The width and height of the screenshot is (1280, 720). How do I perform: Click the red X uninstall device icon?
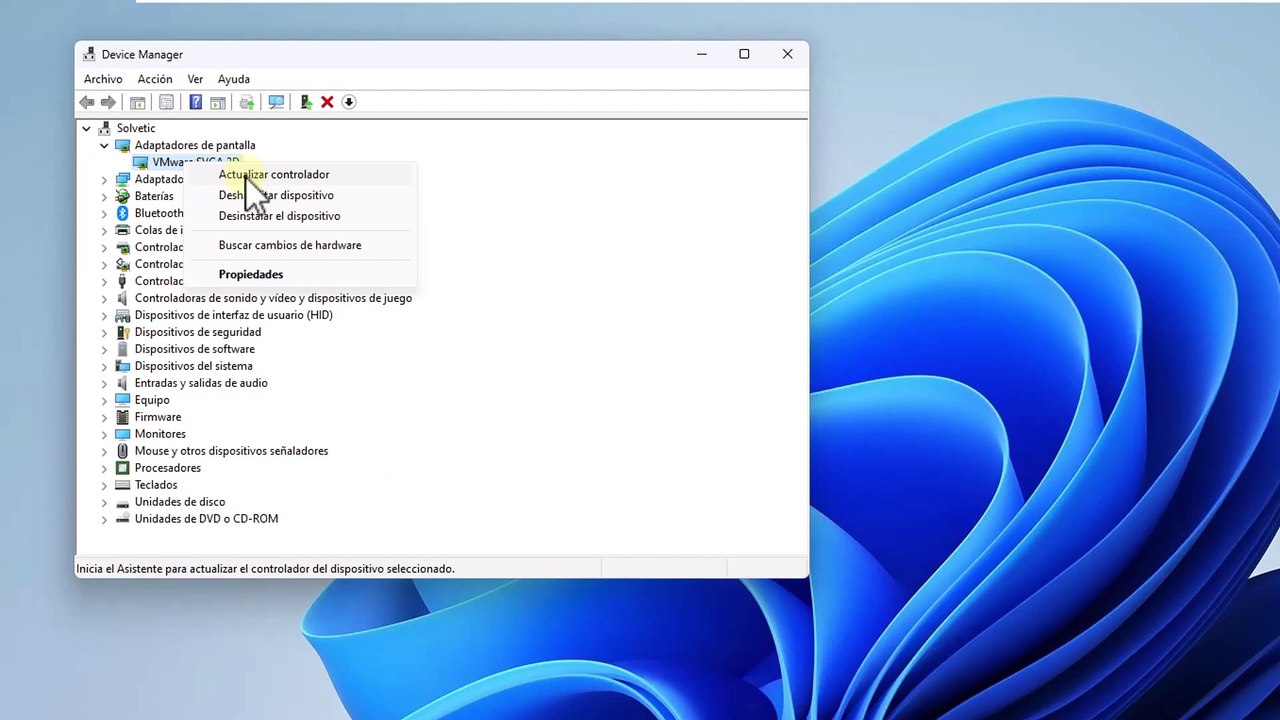[327, 102]
